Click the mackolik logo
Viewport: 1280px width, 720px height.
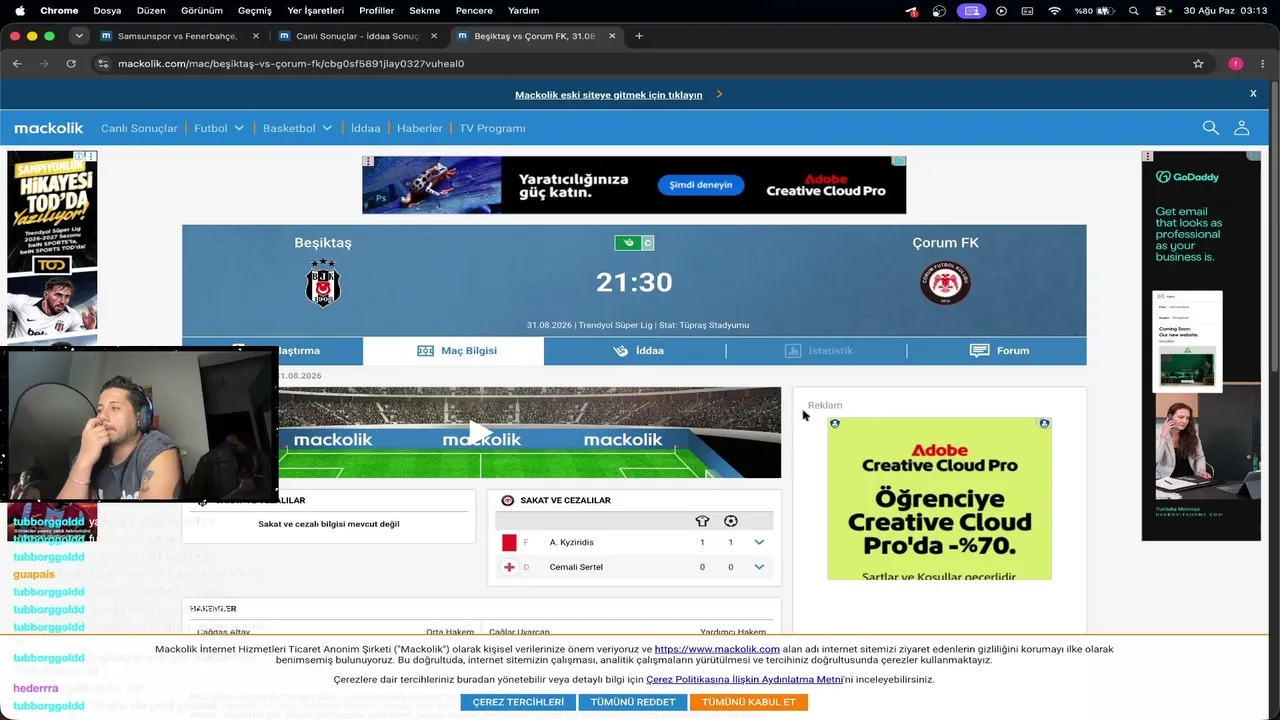pyautogui.click(x=49, y=128)
